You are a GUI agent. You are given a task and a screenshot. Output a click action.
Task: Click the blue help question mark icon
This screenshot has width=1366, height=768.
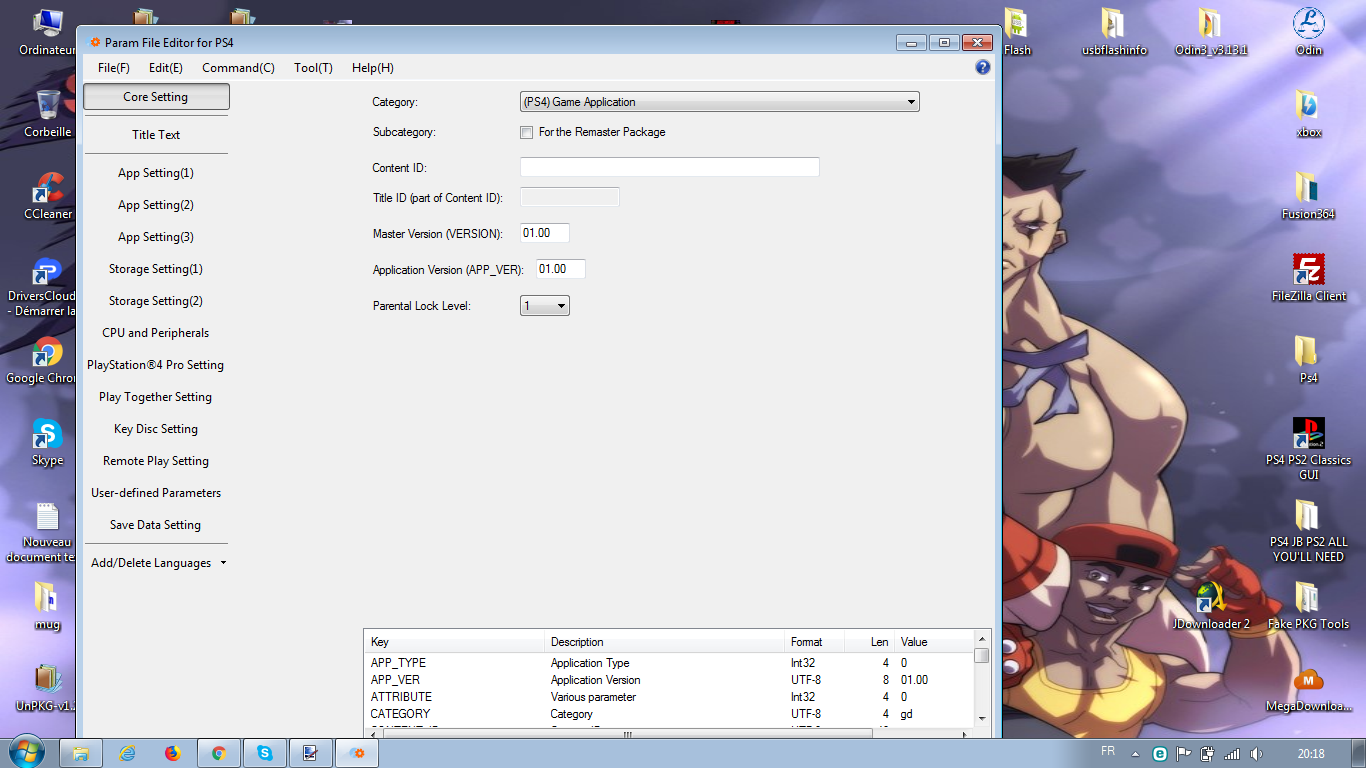tap(982, 67)
